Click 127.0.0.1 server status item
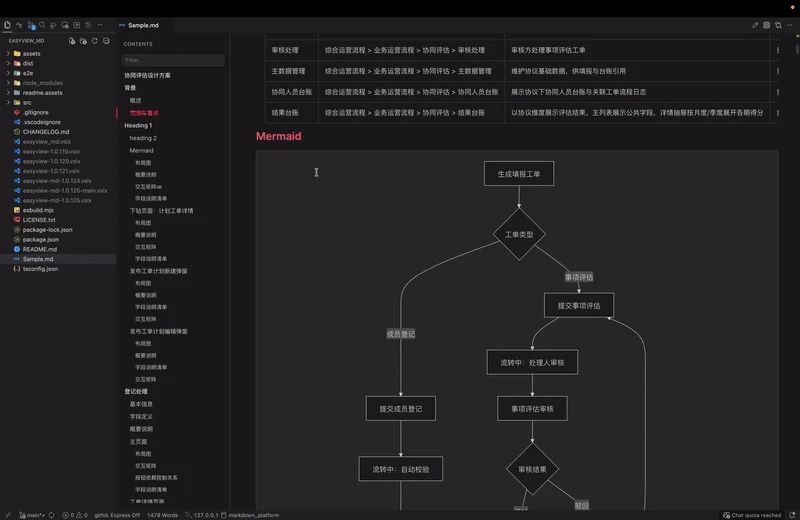Screen dimensions: 800x520 click(x=202, y=515)
